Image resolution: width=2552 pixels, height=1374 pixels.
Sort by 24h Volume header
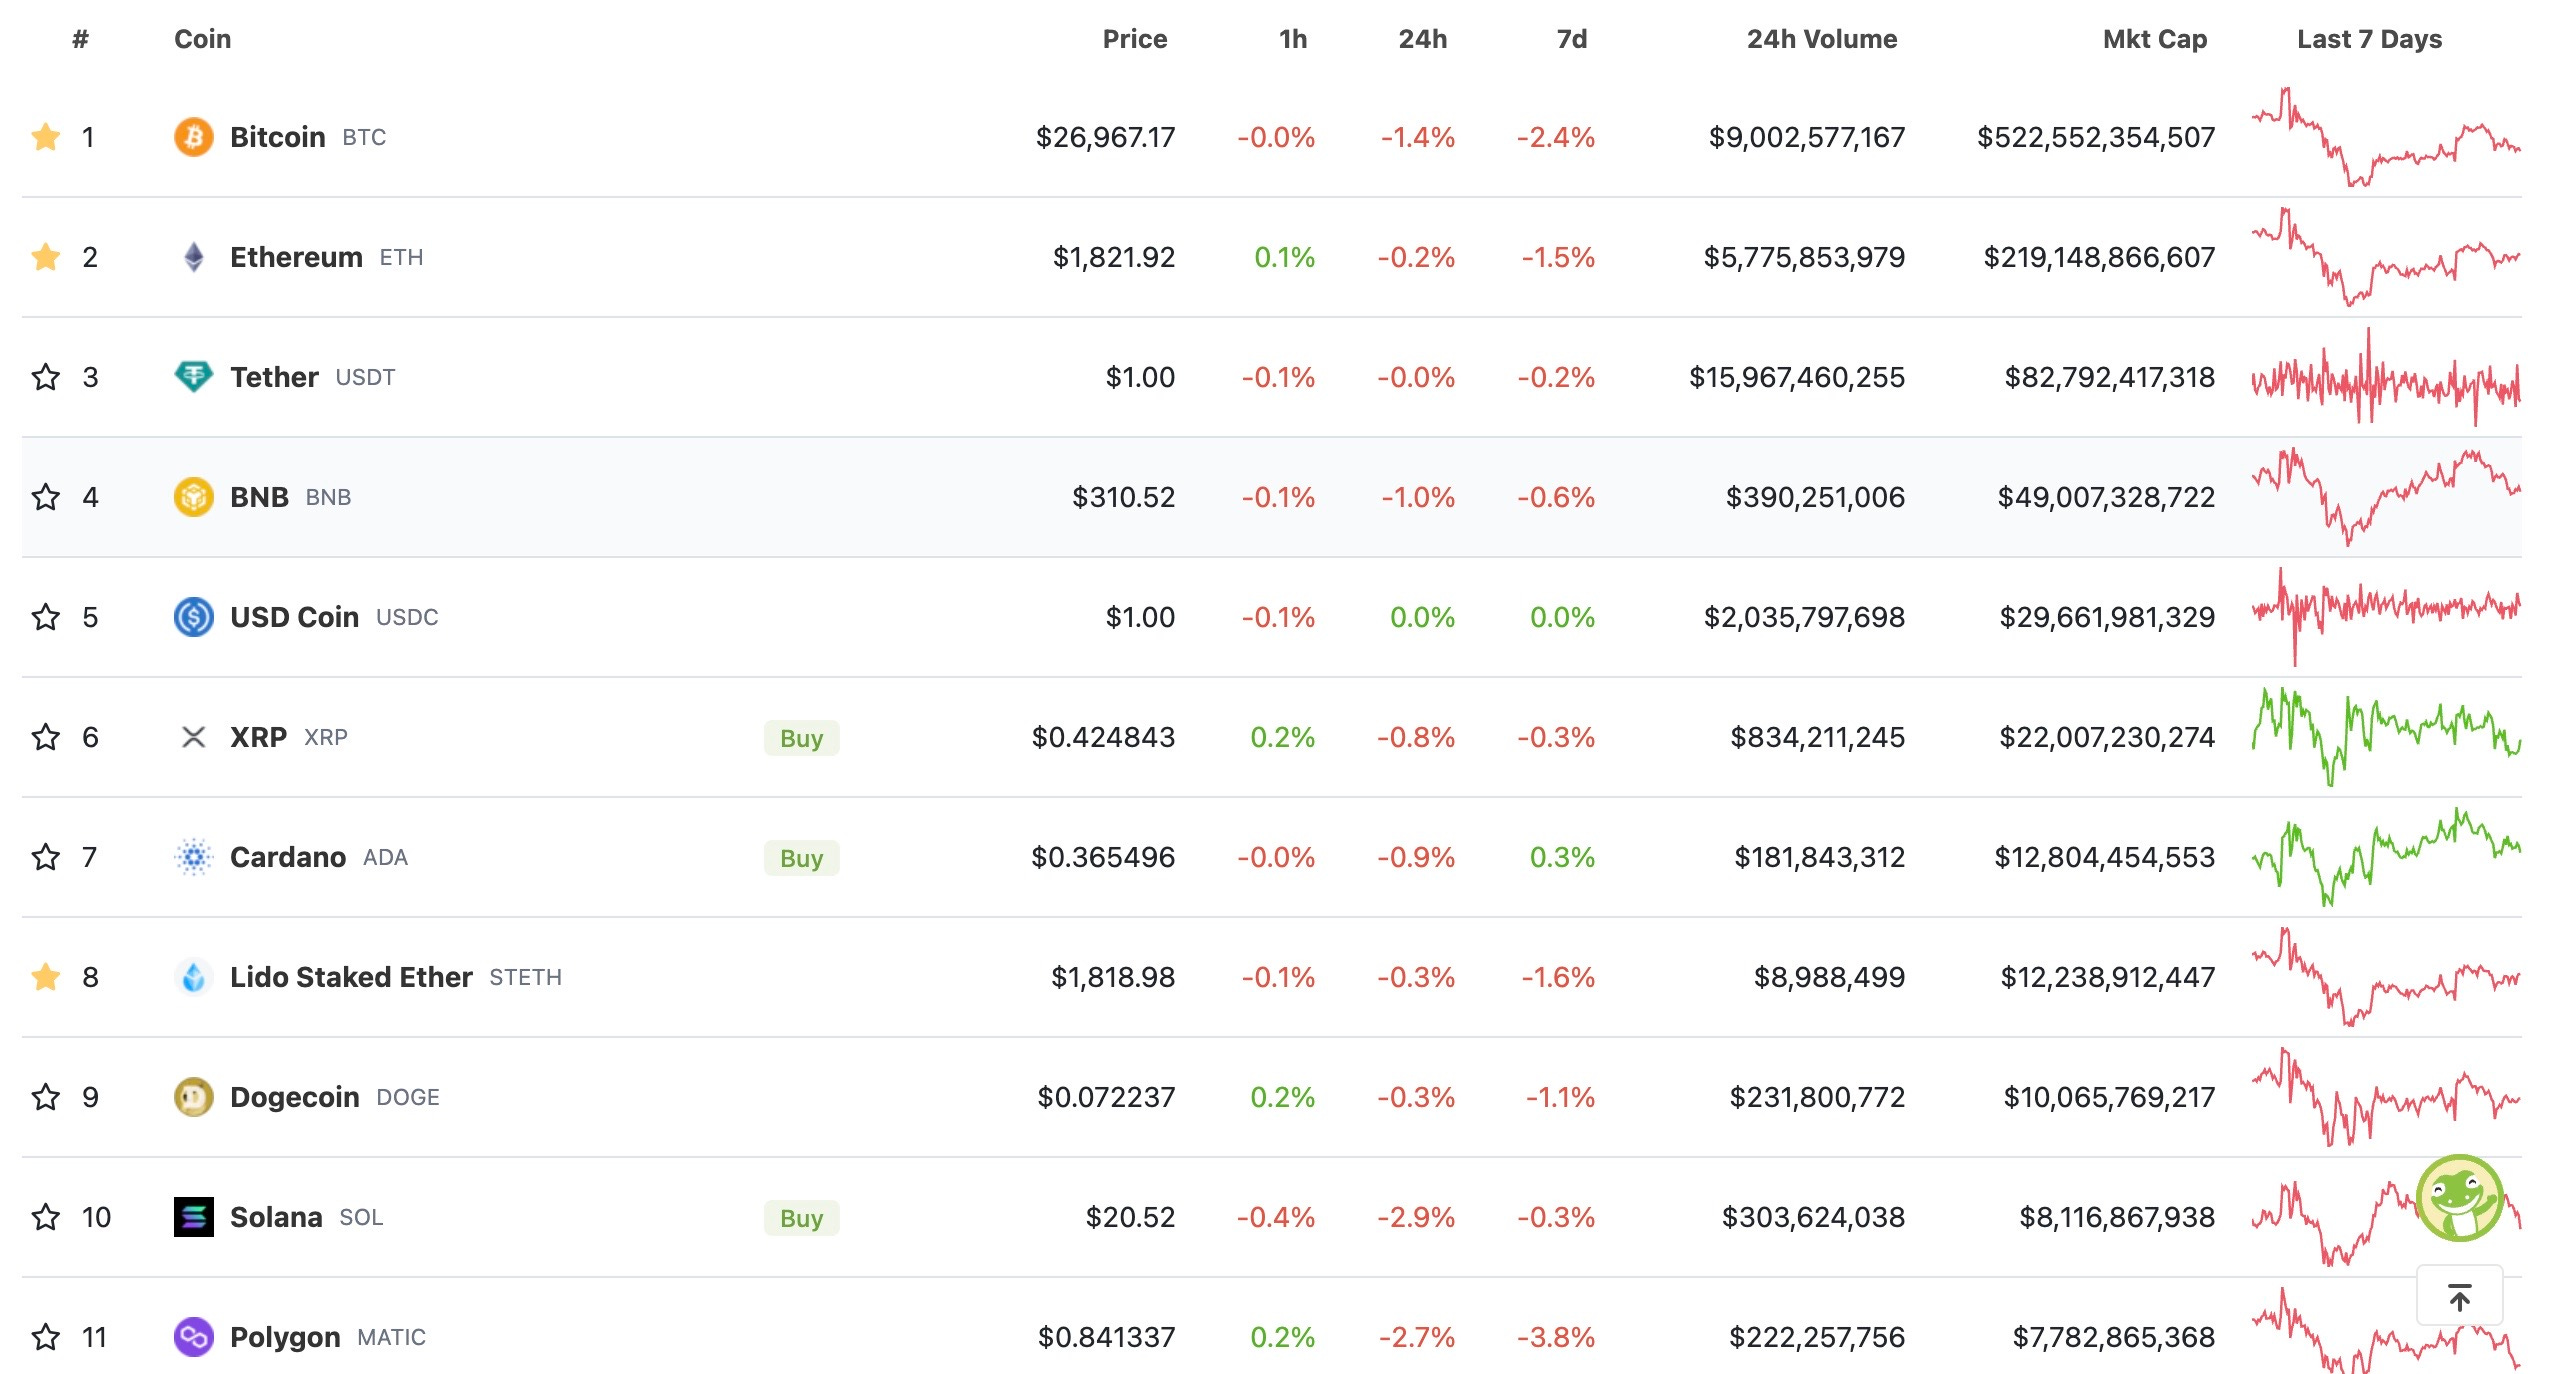[x=1822, y=39]
